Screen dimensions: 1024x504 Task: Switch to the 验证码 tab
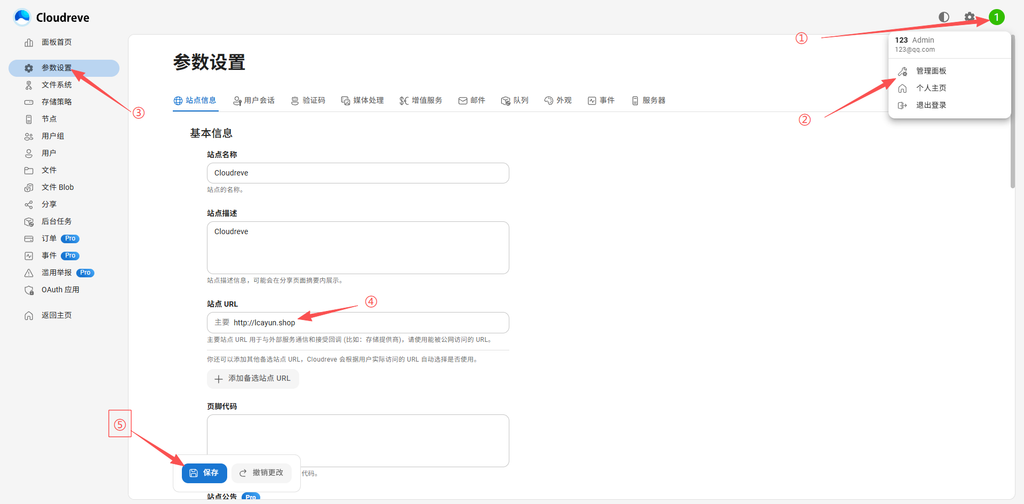click(308, 101)
